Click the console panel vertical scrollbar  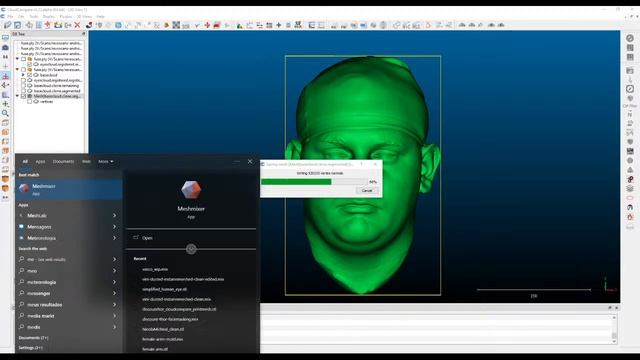click(614, 329)
